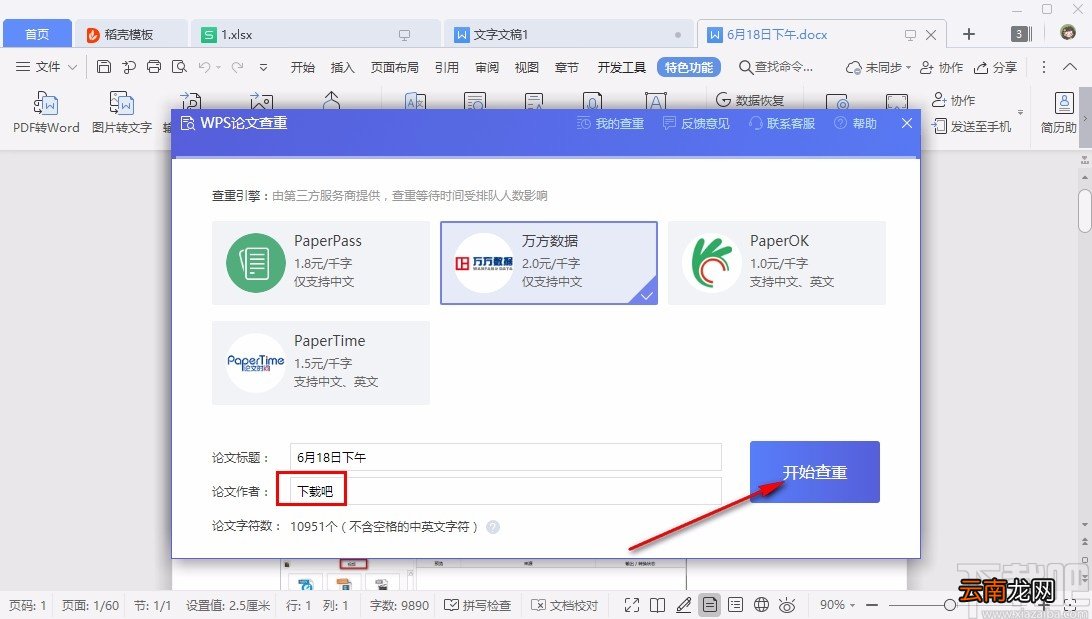Switch to the 开始 ribbon tab
The image size is (1092, 619).
(302, 68)
